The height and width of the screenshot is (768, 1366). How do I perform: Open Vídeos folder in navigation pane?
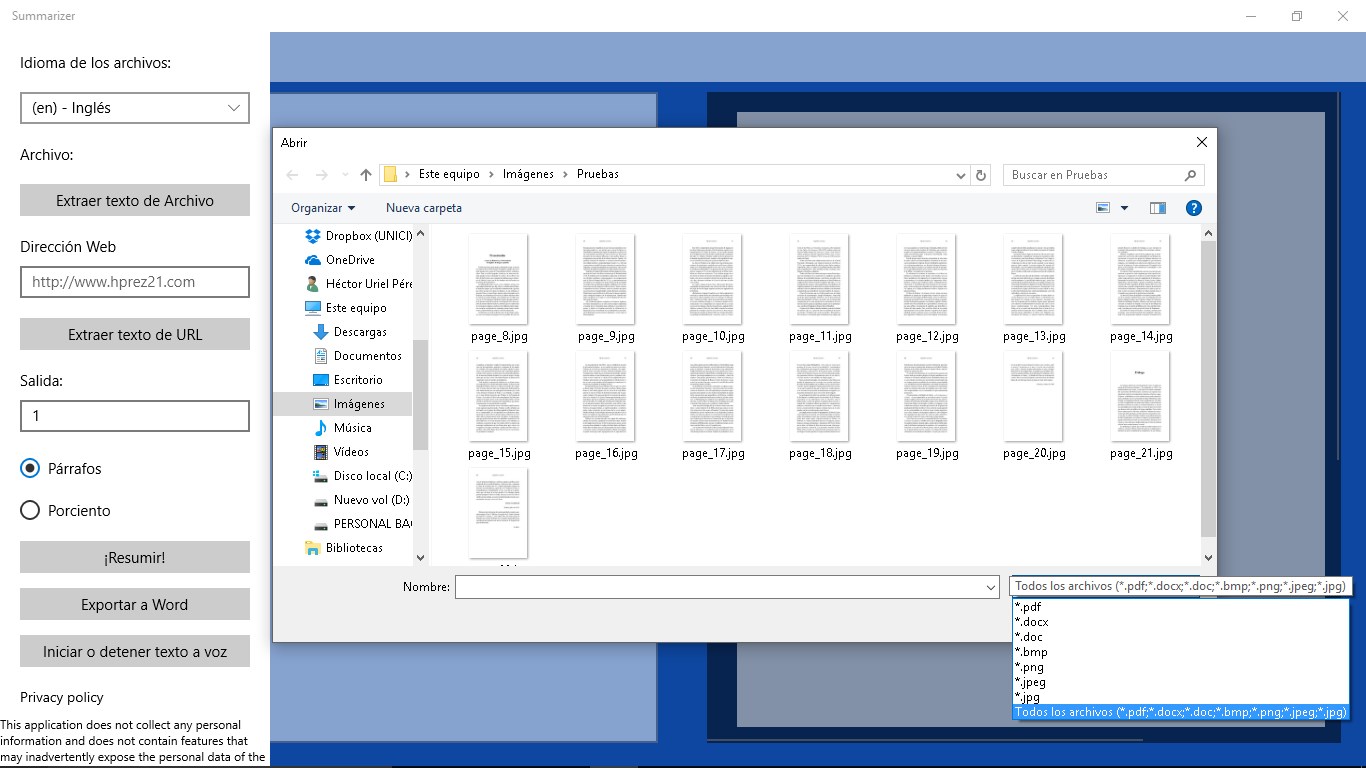click(x=341, y=452)
